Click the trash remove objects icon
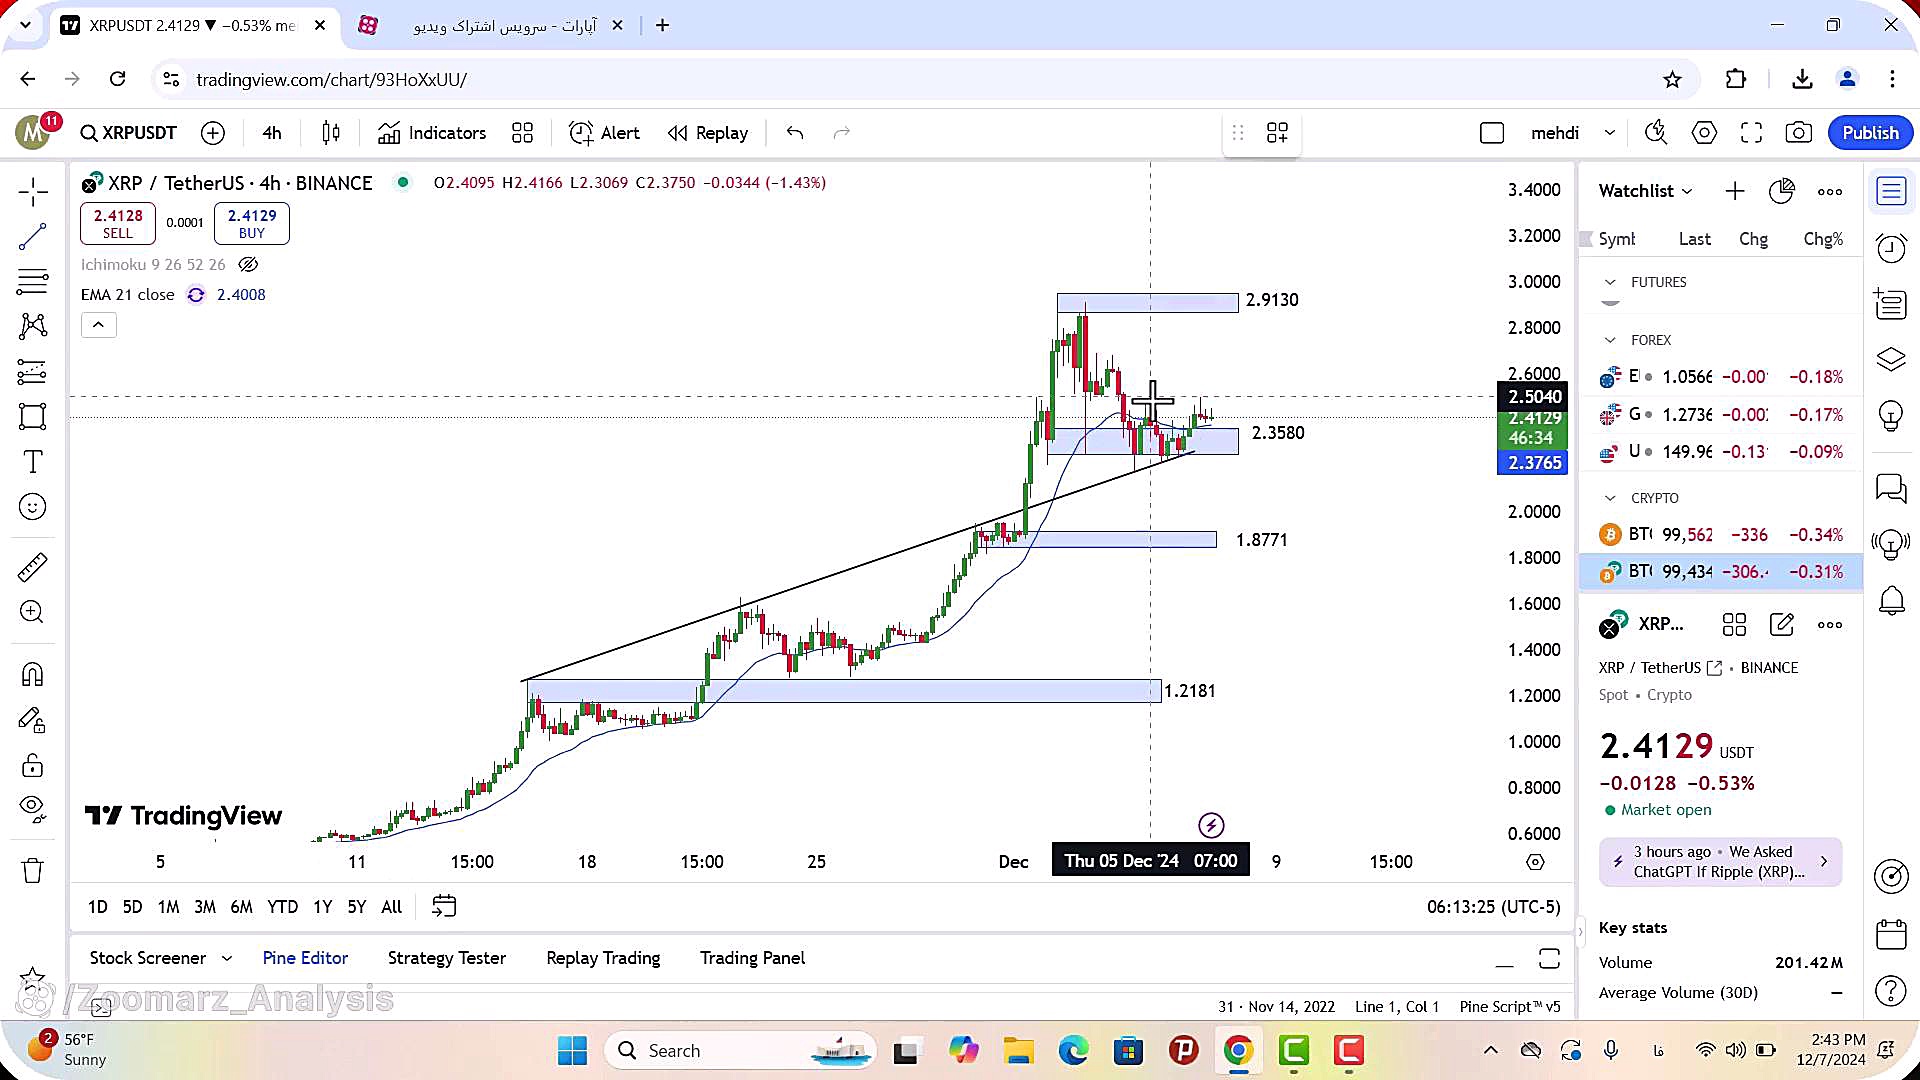This screenshot has height=1080, width=1920. click(x=32, y=871)
